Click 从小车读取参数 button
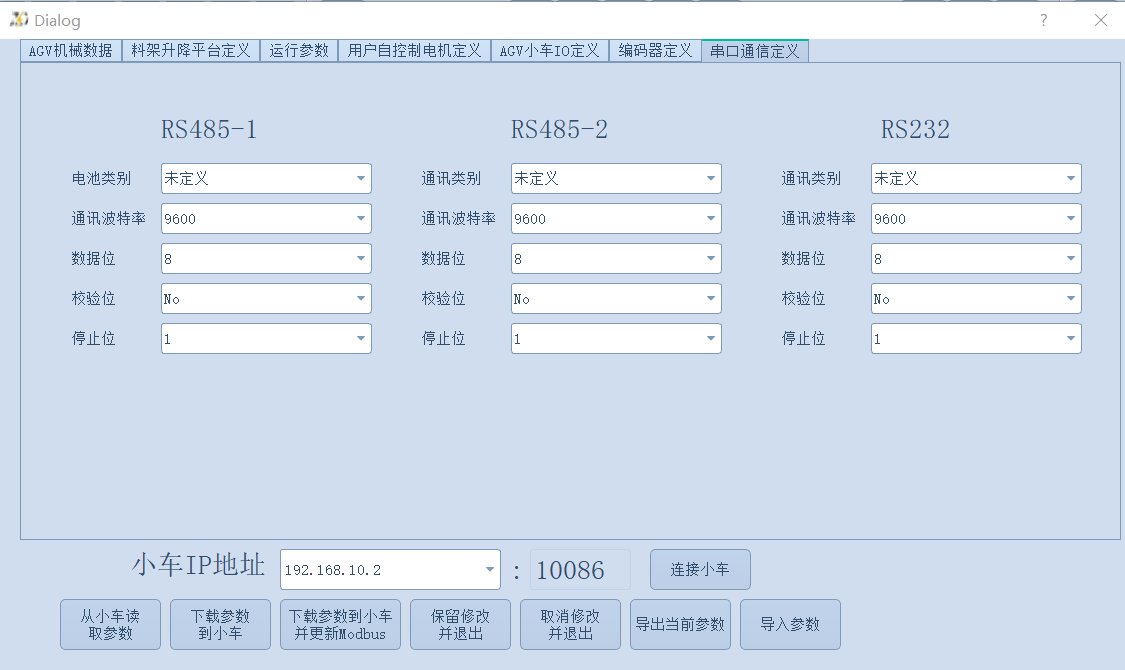 click(x=110, y=625)
